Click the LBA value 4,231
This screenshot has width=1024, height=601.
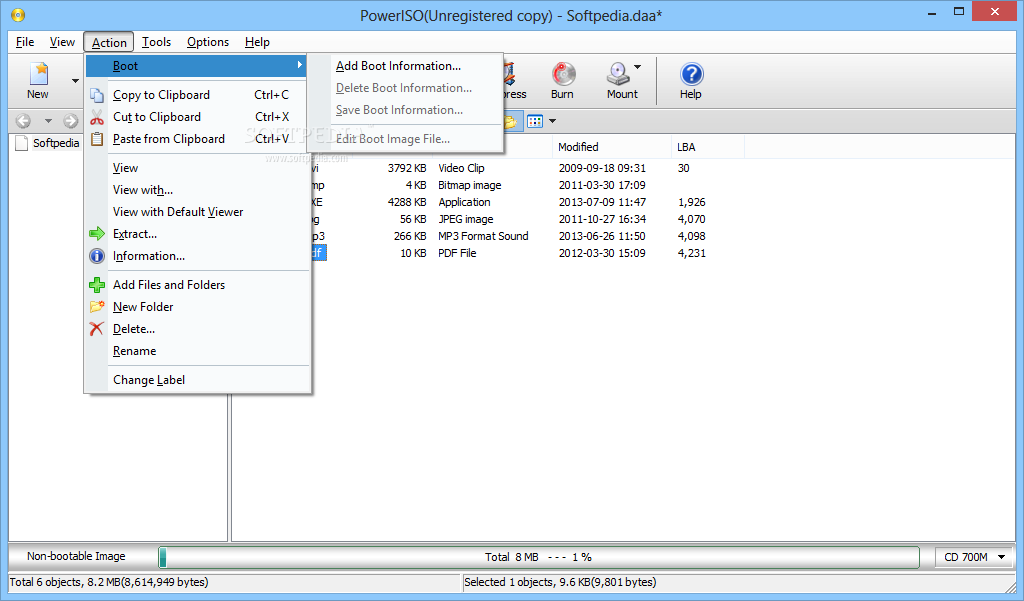692,253
